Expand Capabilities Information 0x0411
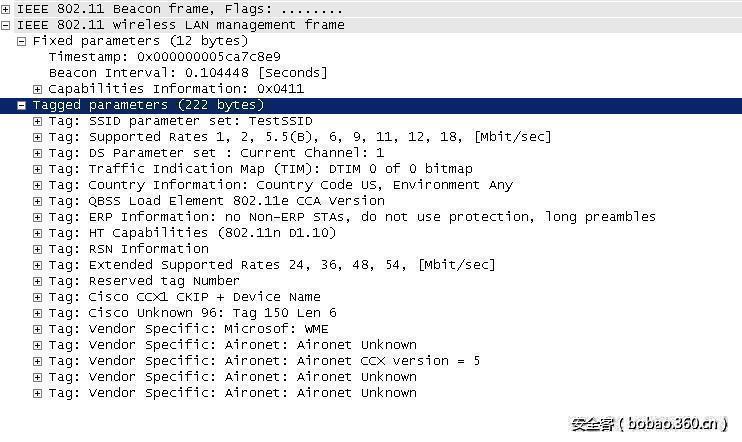742x442 pixels. tap(38, 89)
